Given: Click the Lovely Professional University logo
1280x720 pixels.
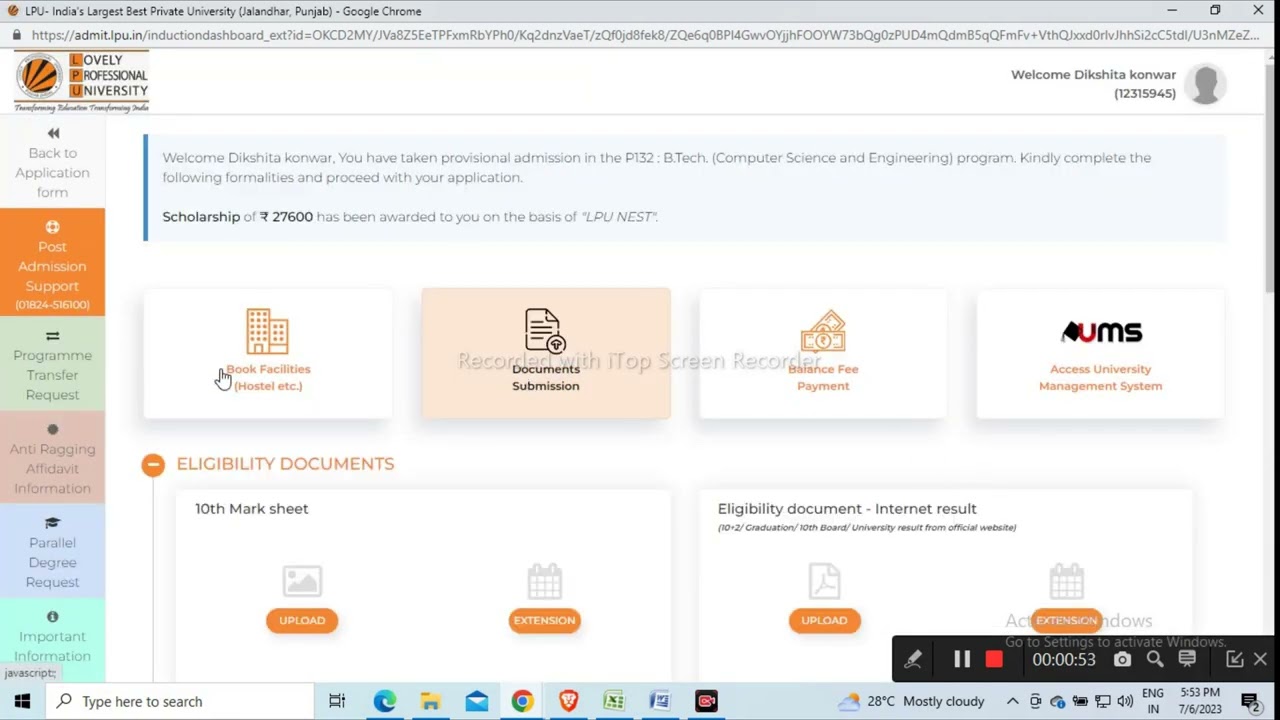Looking at the screenshot, I should pyautogui.click(x=82, y=82).
